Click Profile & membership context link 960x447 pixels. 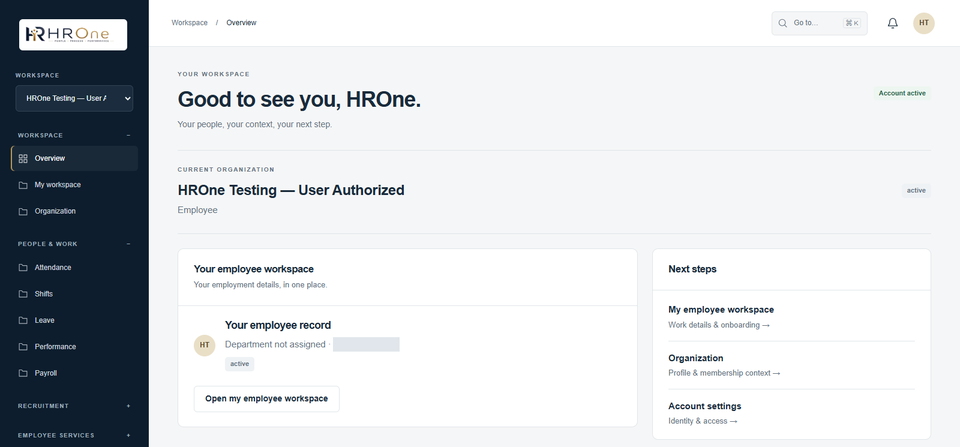(x=724, y=373)
